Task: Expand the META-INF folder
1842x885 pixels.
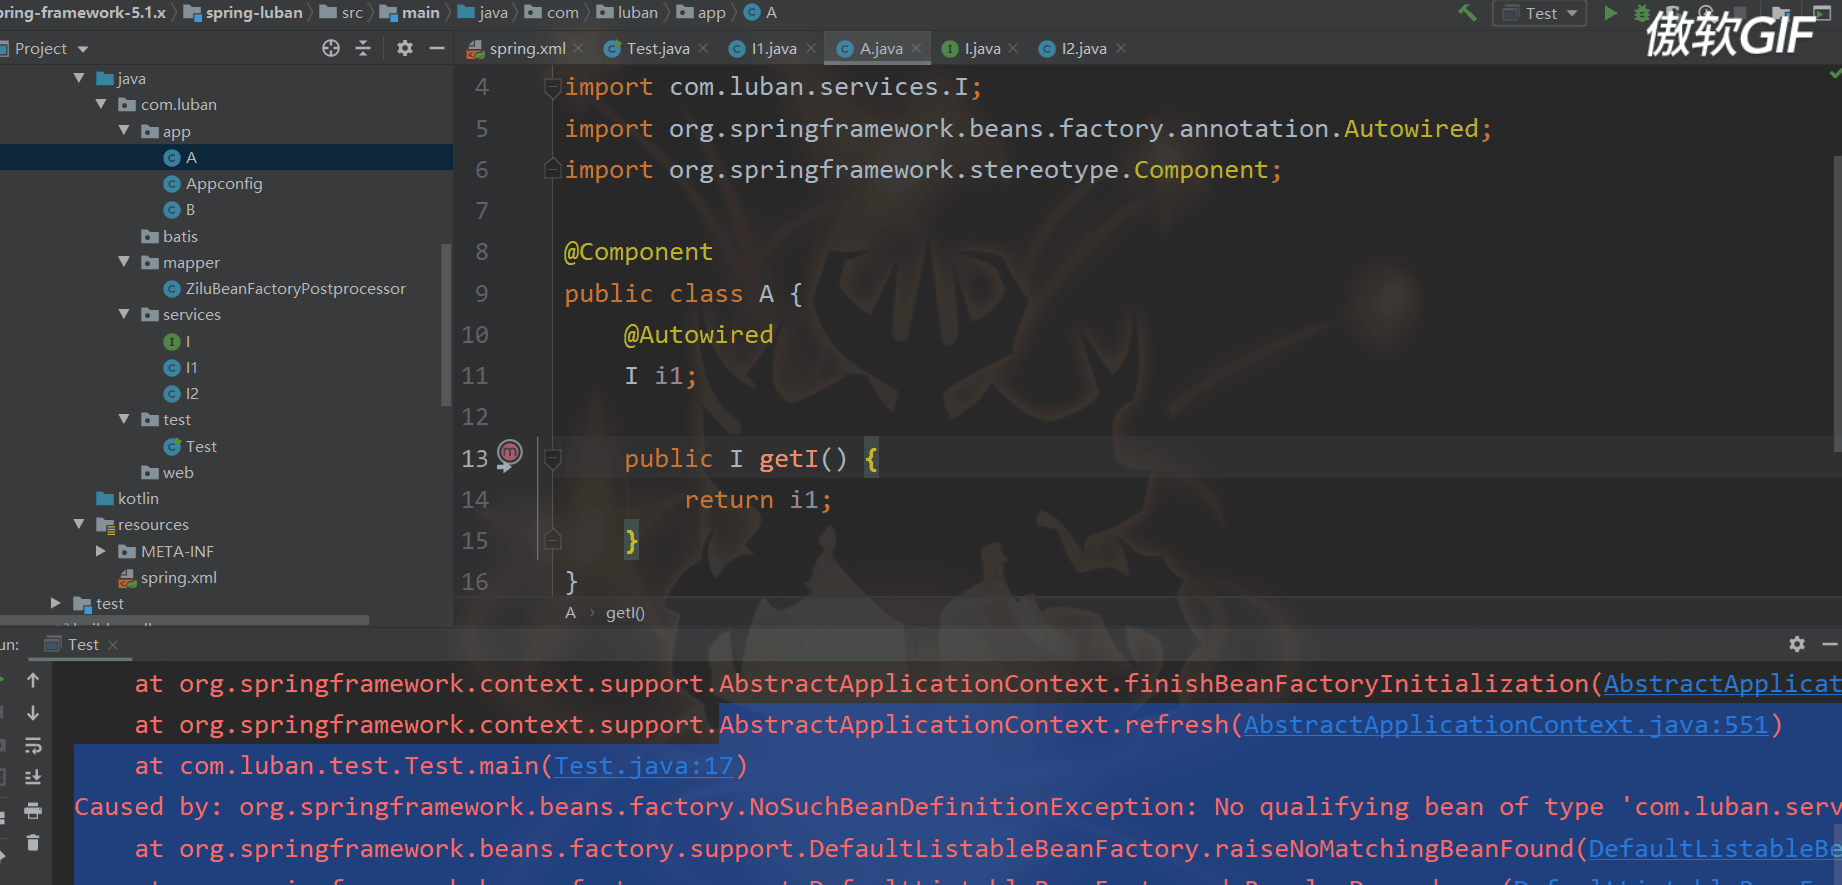Action: point(101,550)
